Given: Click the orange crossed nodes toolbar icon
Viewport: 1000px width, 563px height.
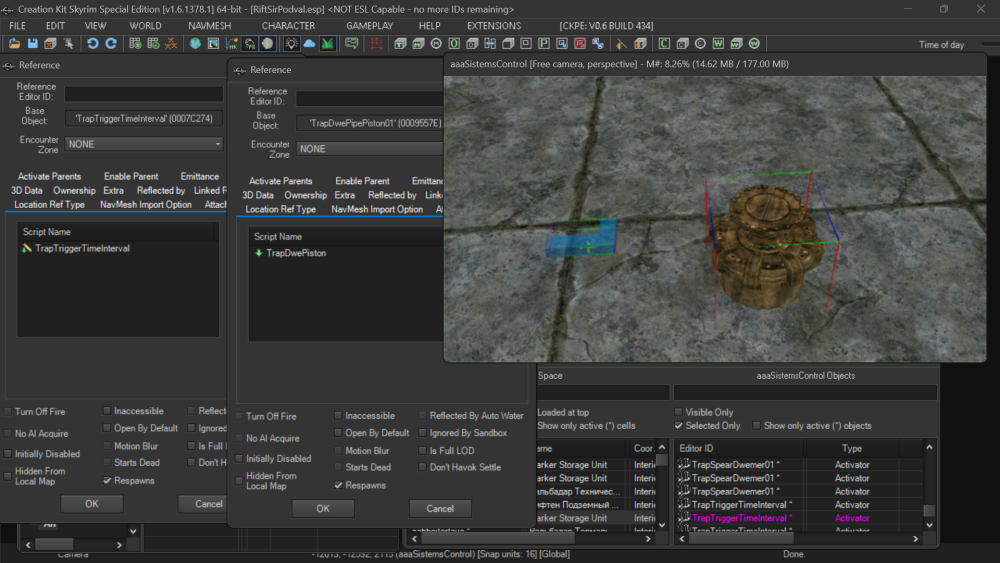Looking at the screenshot, I should point(171,43).
